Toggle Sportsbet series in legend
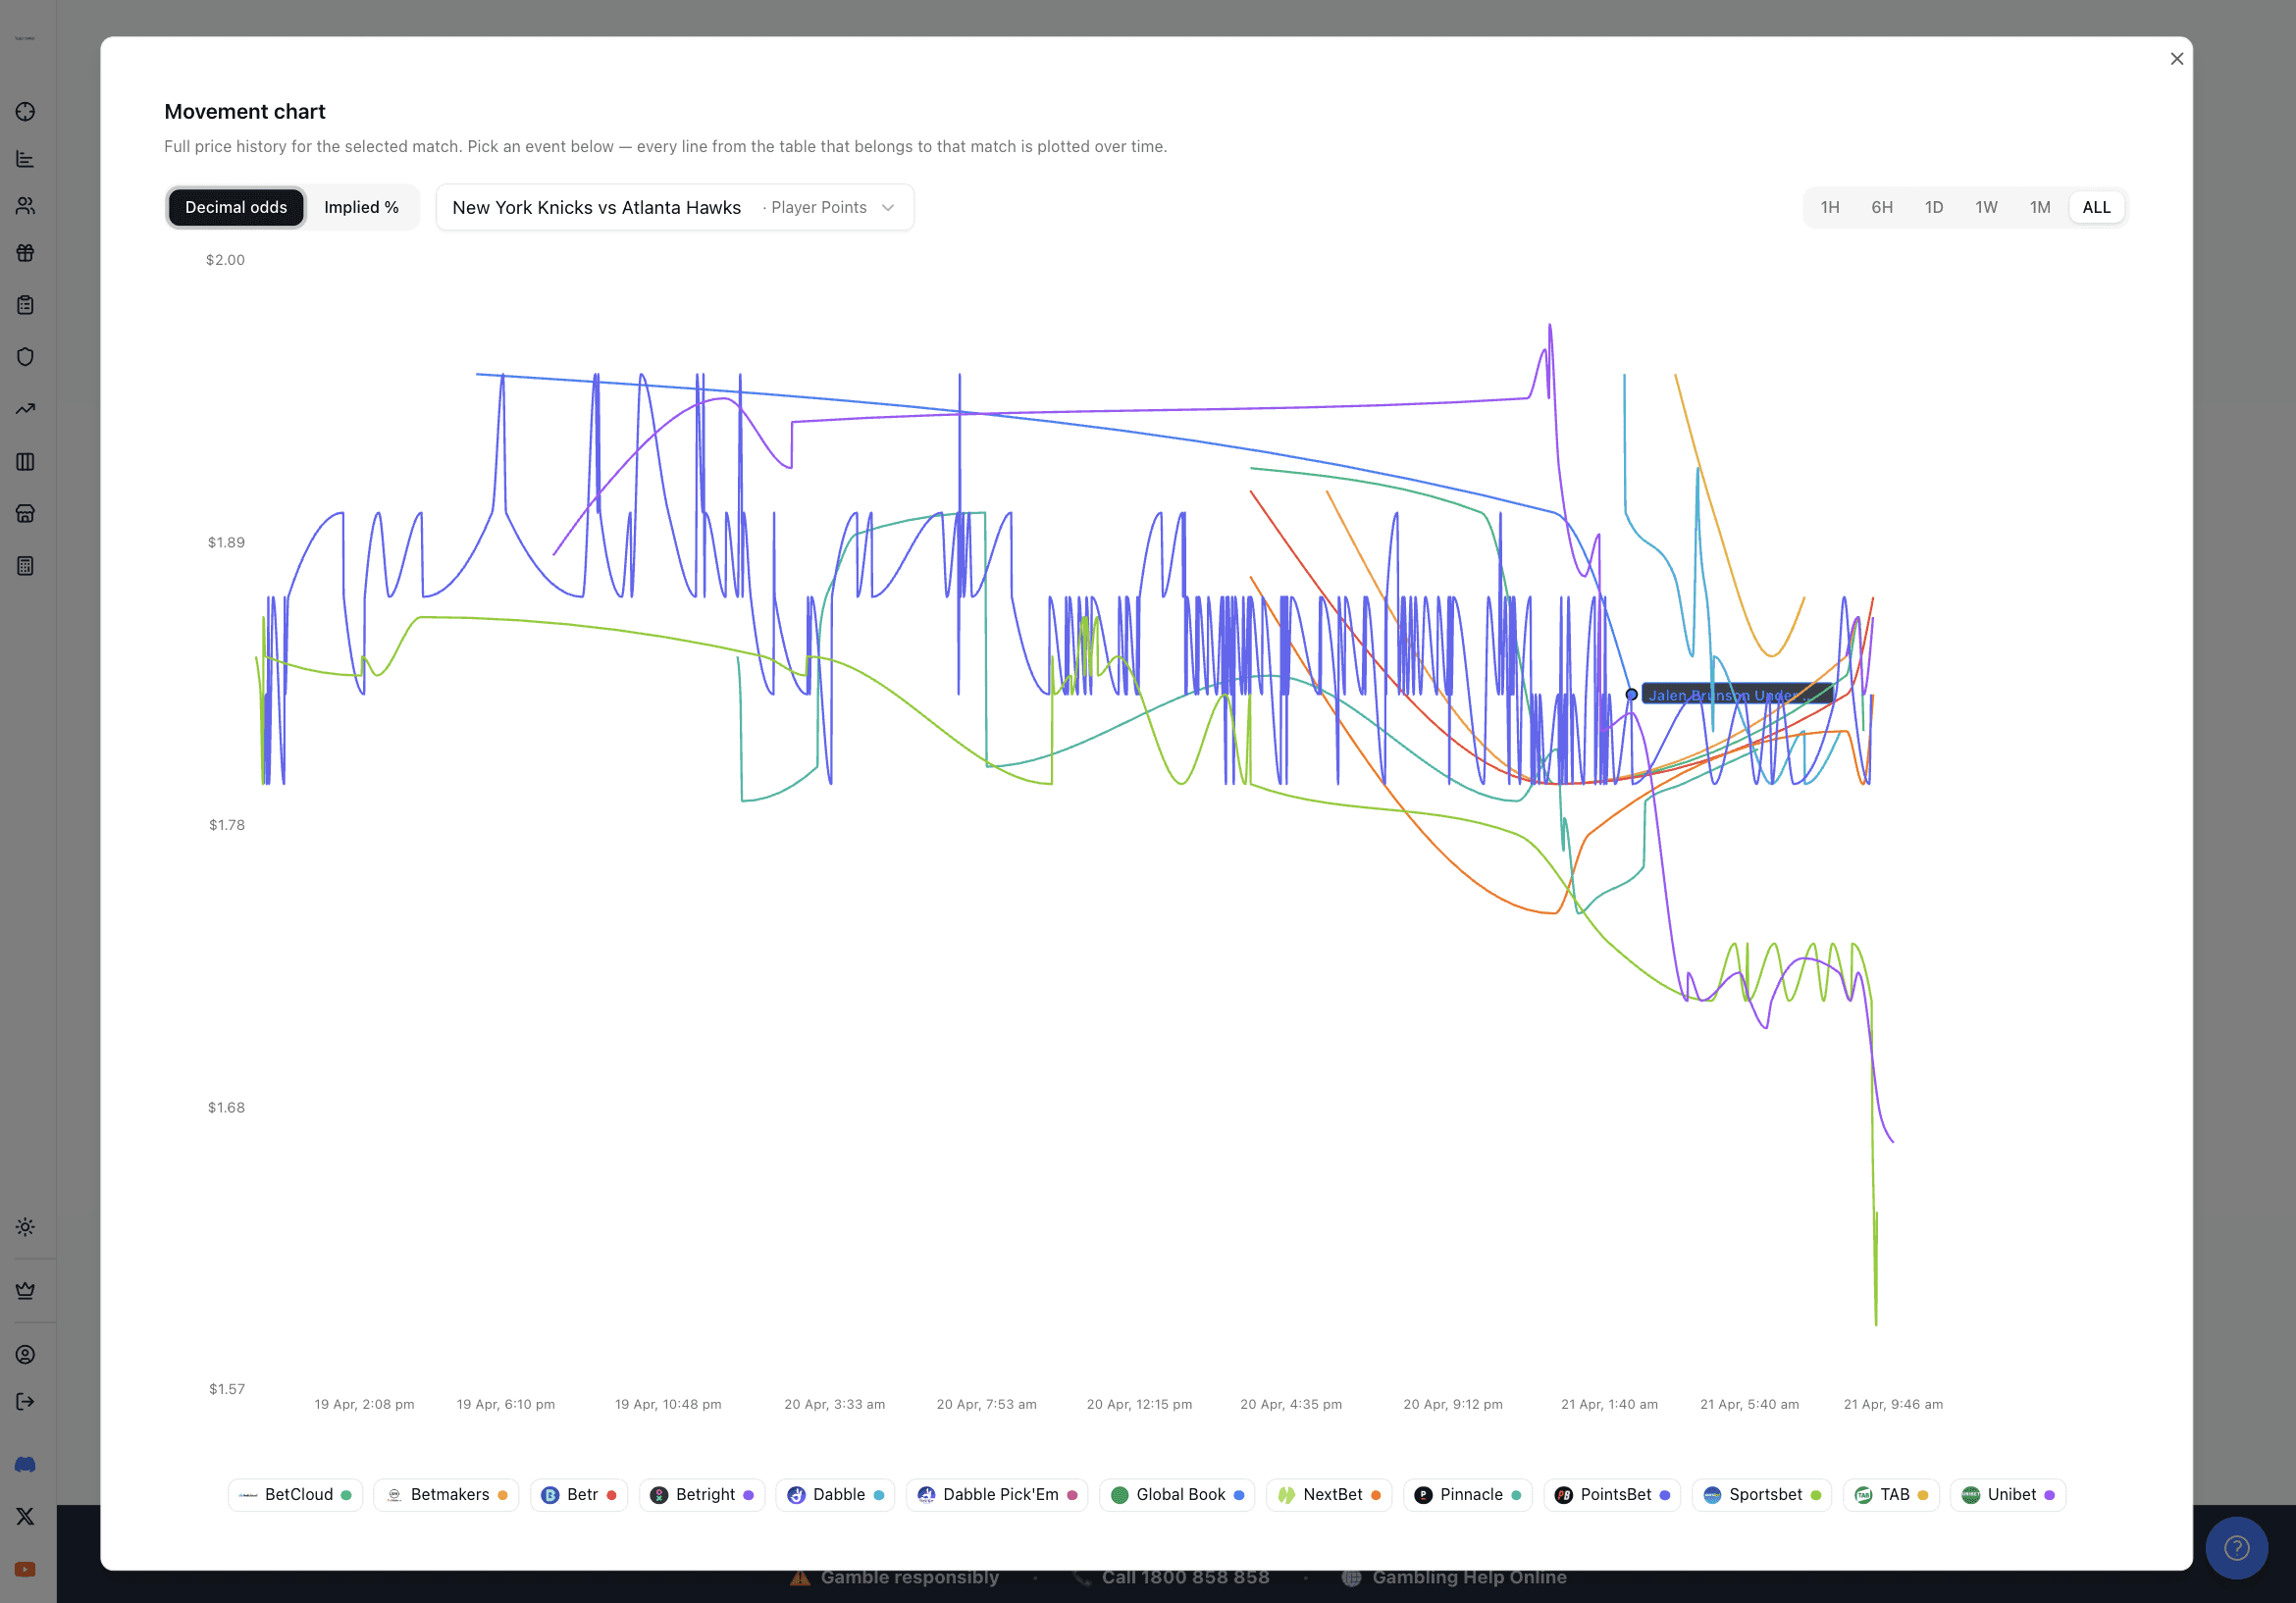This screenshot has width=2296, height=1603. 1763,1494
